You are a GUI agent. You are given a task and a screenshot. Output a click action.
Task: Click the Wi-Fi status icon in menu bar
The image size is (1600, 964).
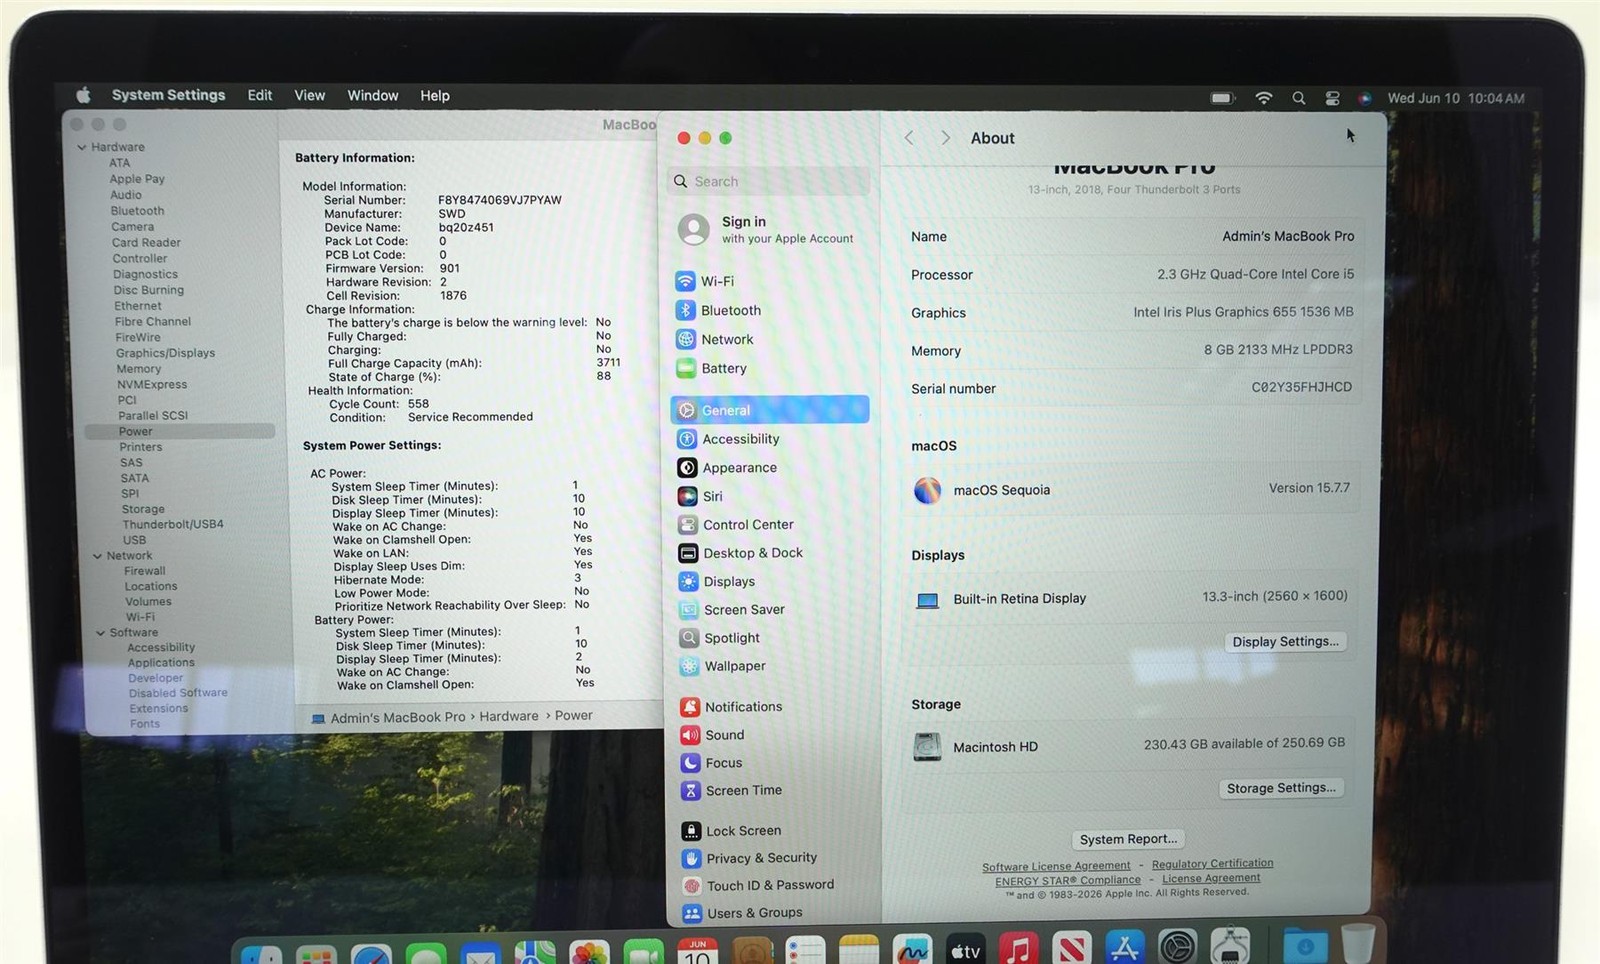click(1264, 98)
